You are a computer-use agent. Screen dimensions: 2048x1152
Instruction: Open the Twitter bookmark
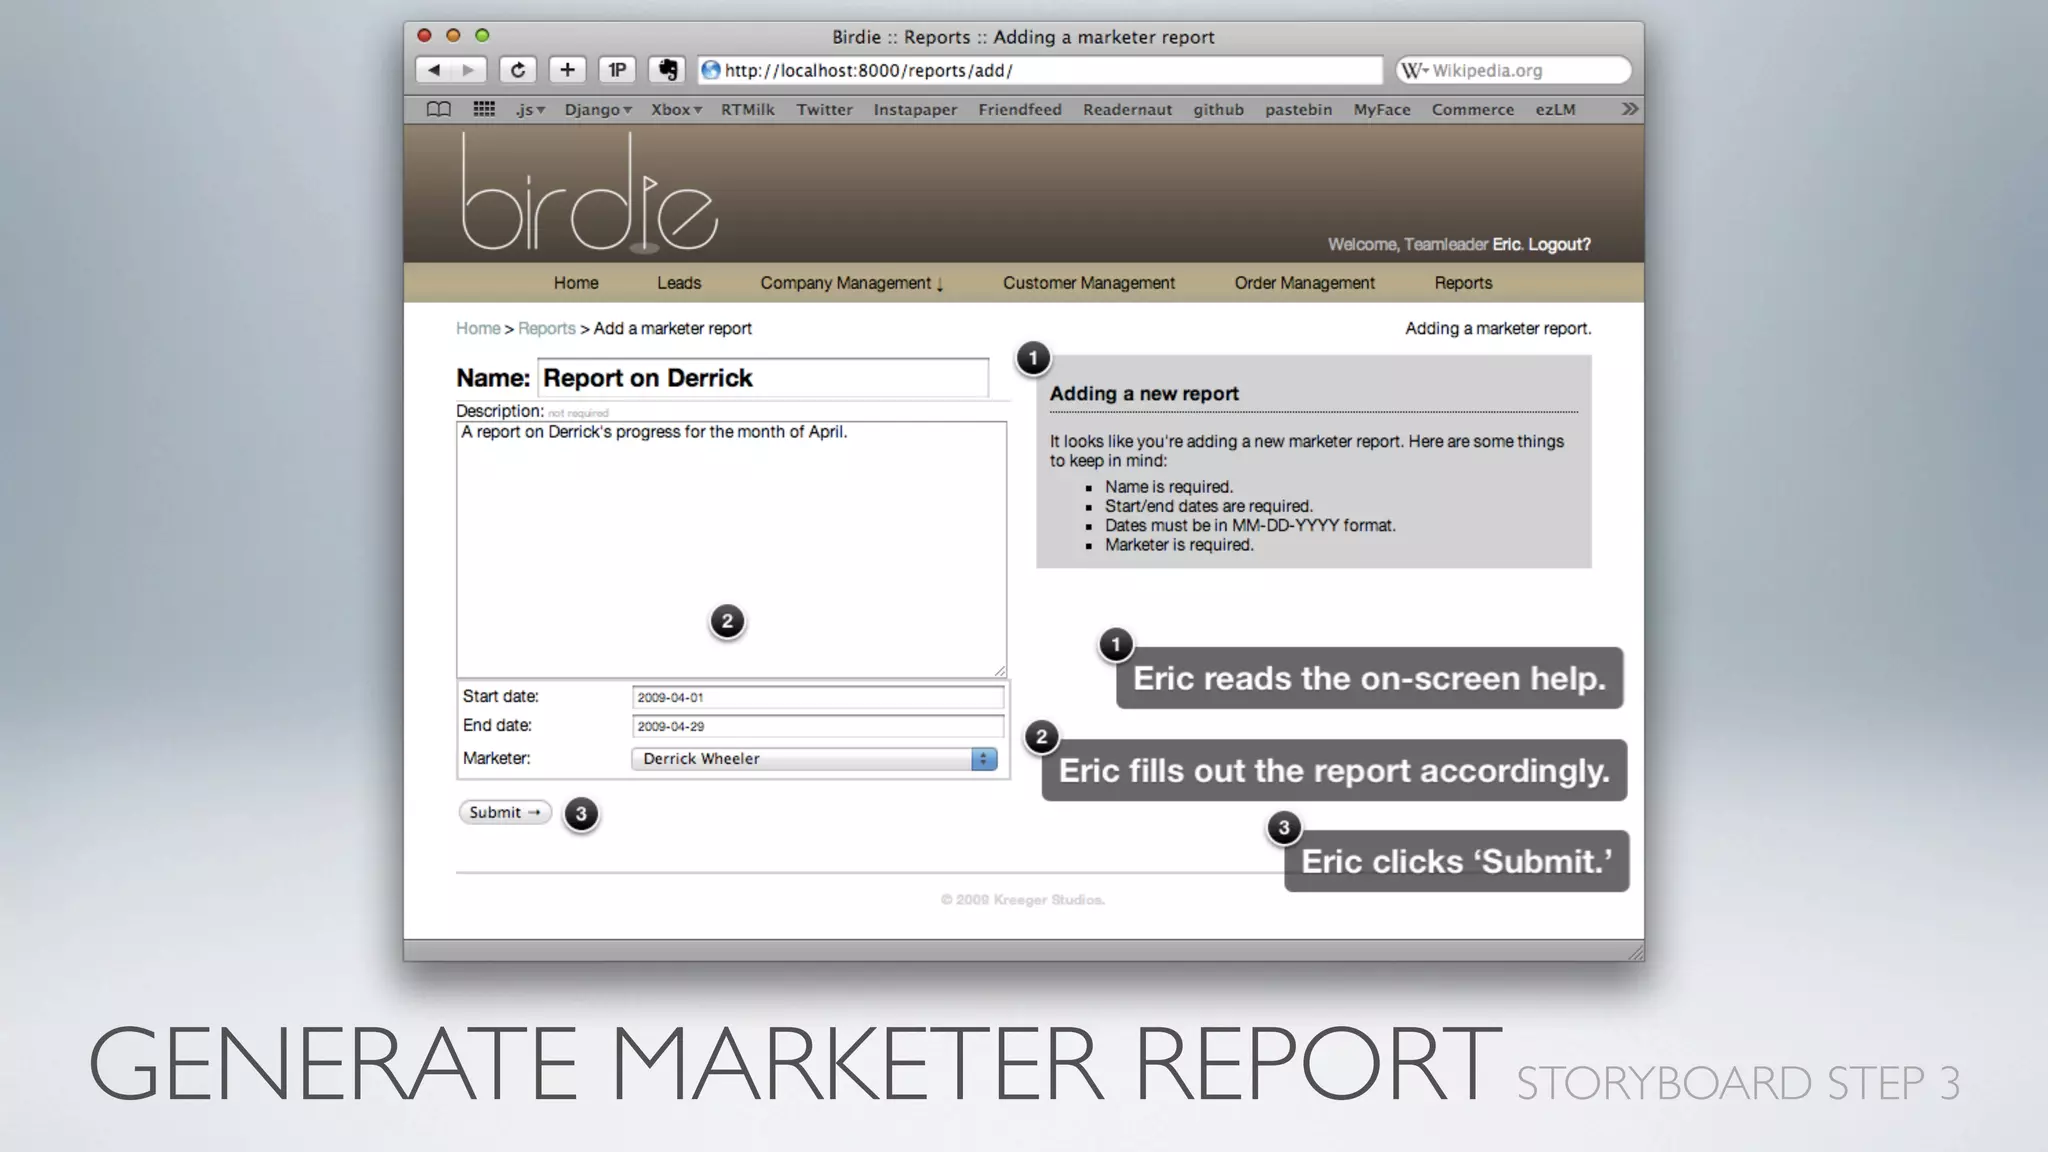(824, 110)
